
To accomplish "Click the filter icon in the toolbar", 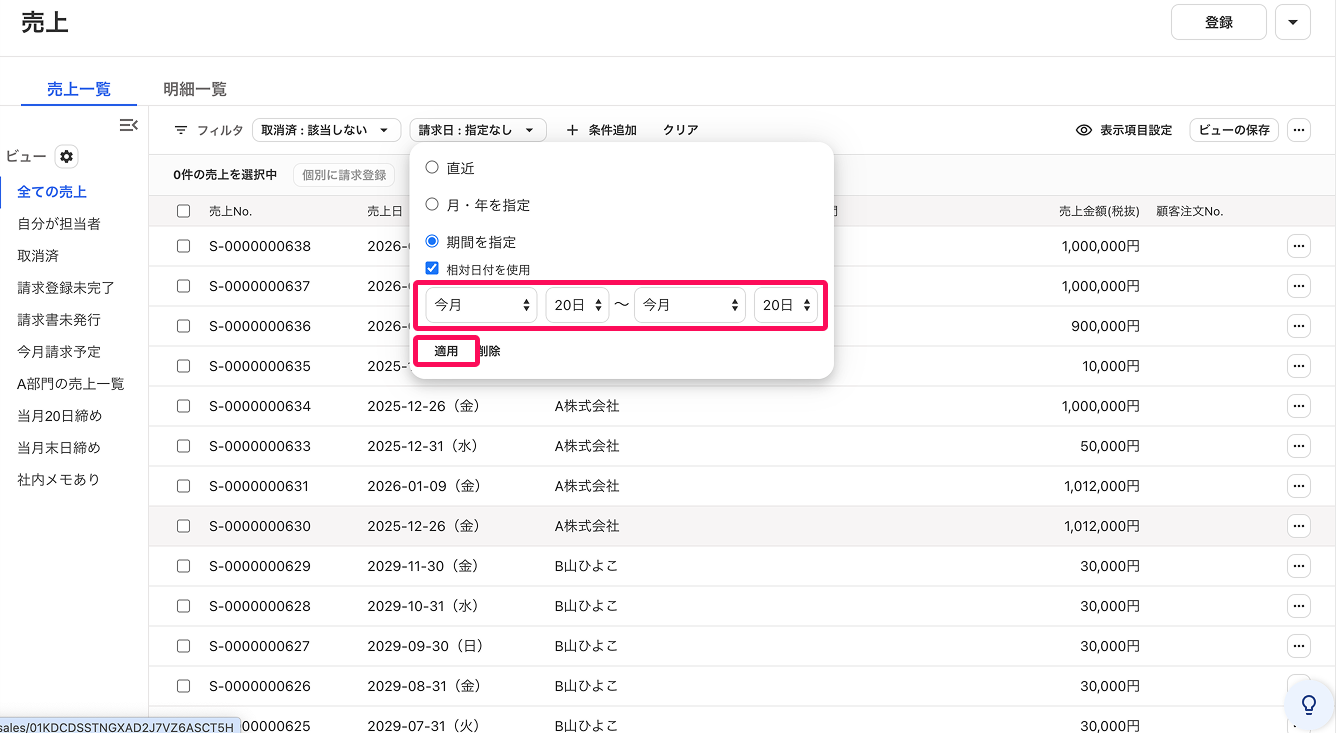I will [181, 130].
